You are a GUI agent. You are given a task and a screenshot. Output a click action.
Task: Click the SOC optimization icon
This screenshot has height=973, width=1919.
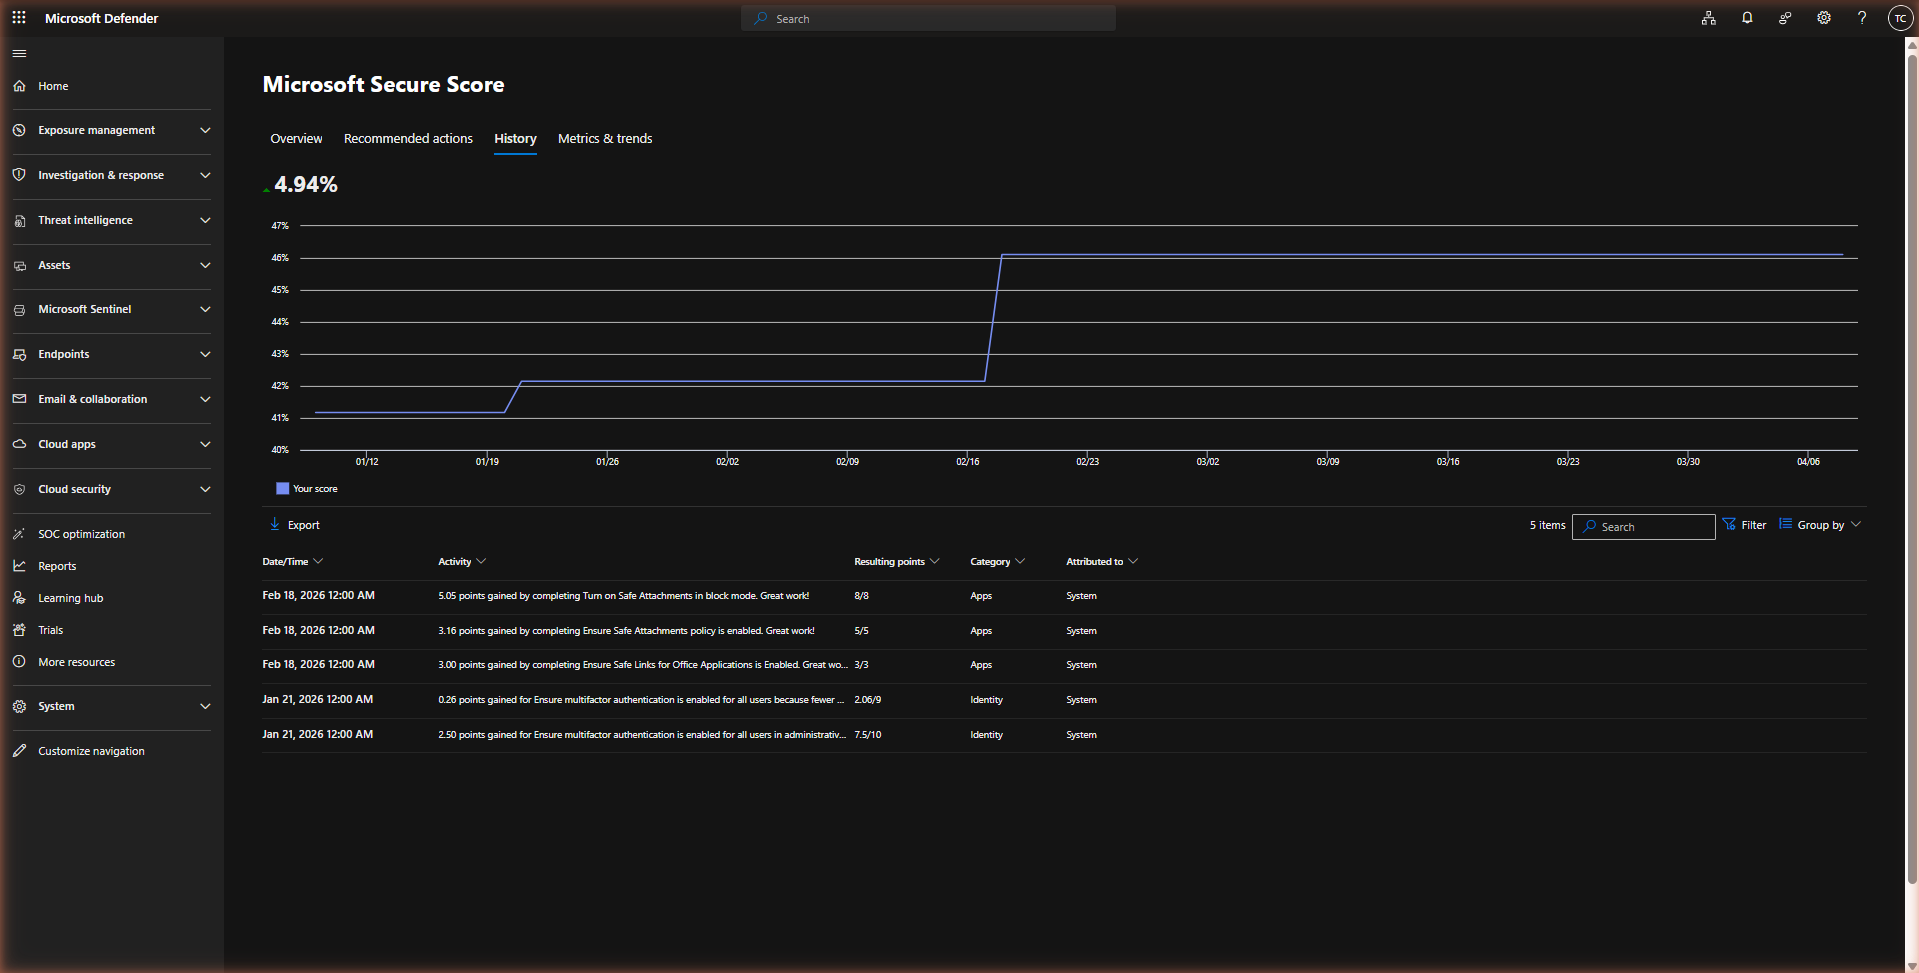point(19,534)
